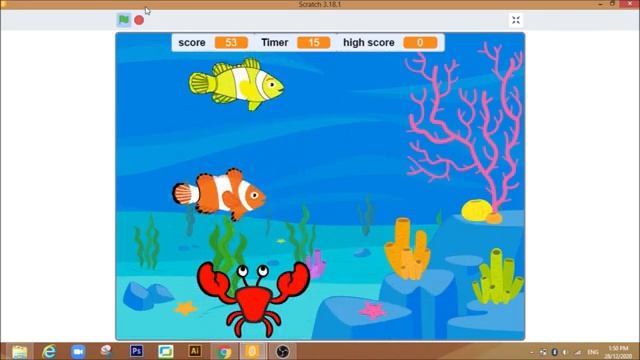Open the paint-like app icon next to Zoom on the taskbar
The height and width of the screenshot is (360, 640).
point(107,351)
